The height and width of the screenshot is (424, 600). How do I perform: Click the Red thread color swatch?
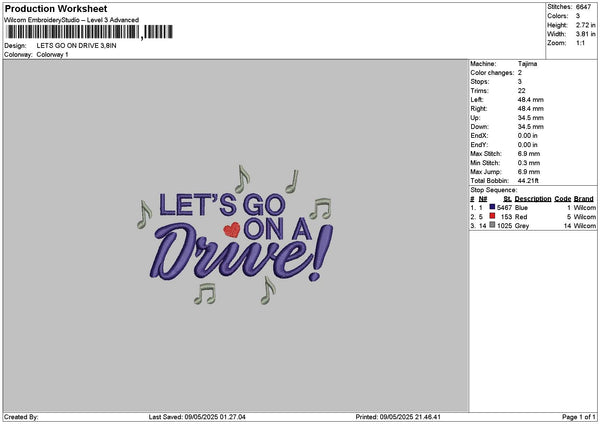click(x=492, y=216)
